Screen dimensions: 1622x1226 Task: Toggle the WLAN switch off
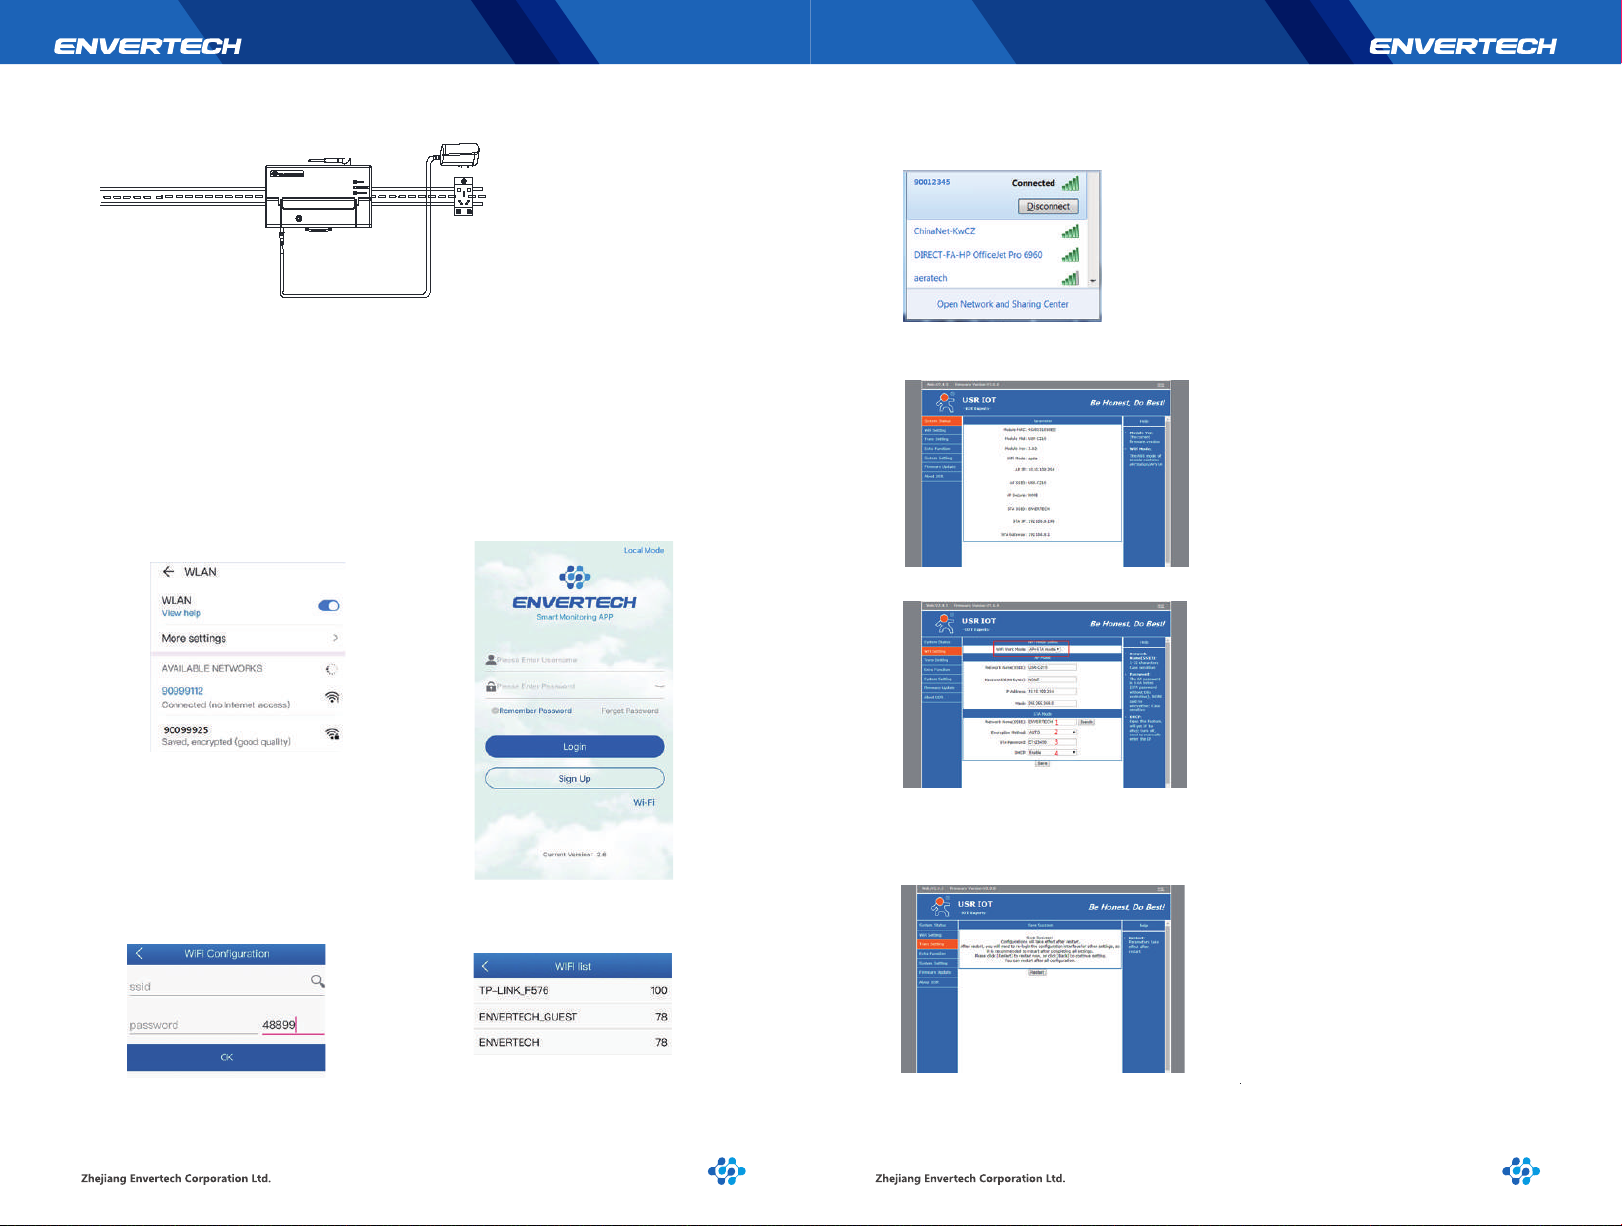(328, 606)
